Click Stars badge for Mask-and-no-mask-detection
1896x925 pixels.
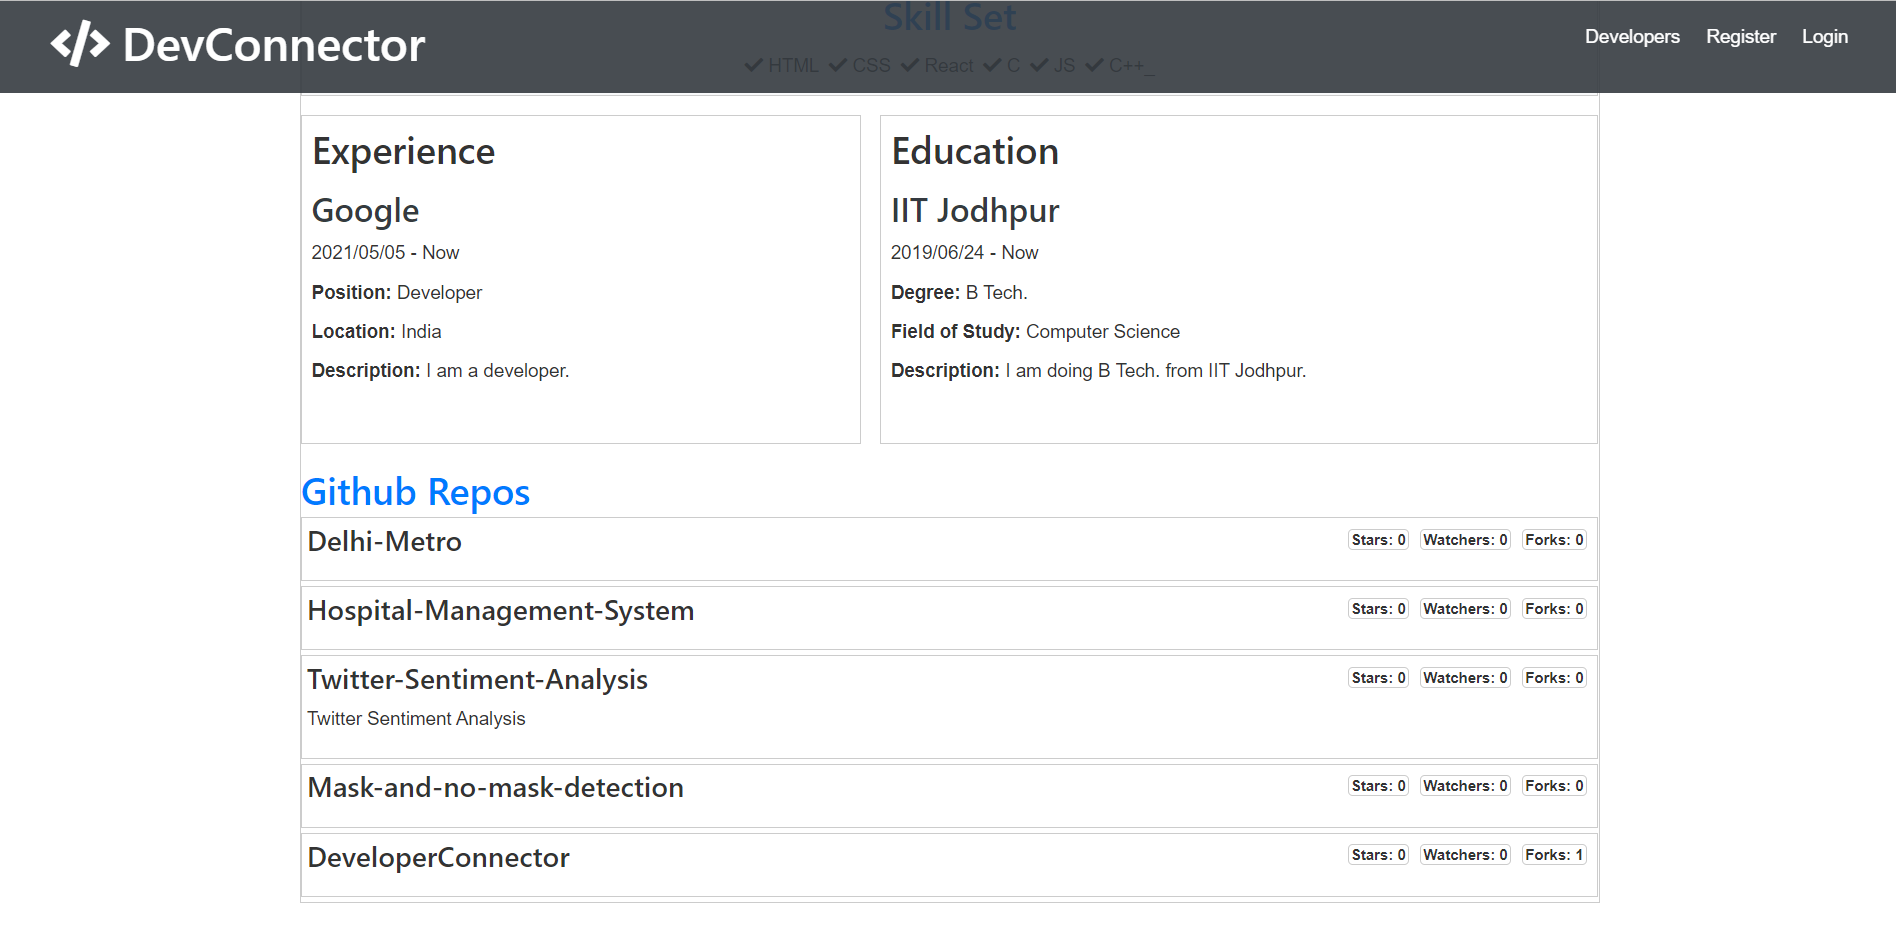click(x=1378, y=786)
